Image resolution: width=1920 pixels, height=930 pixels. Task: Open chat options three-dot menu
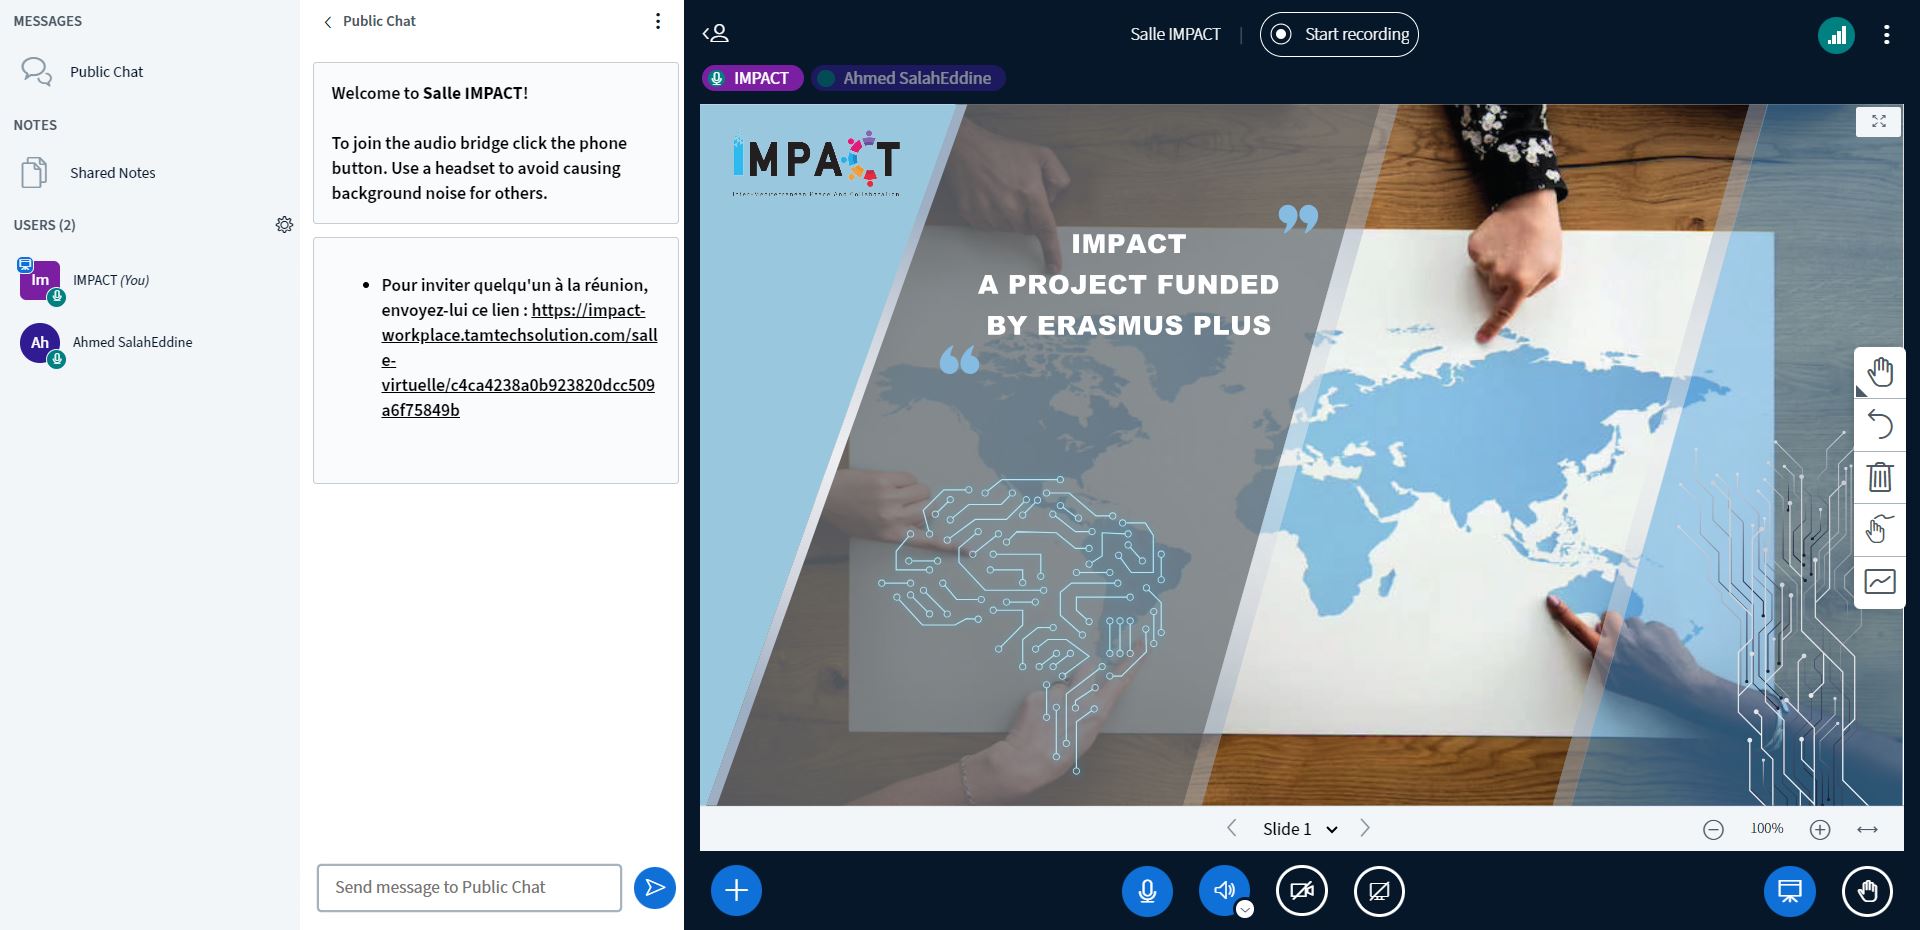[x=657, y=21]
